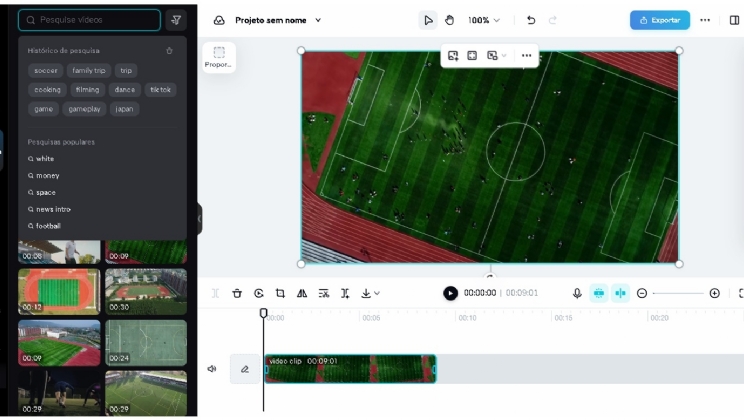Open the 00:29 night players thumbnail
The width and height of the screenshot is (744, 420).
(59, 393)
